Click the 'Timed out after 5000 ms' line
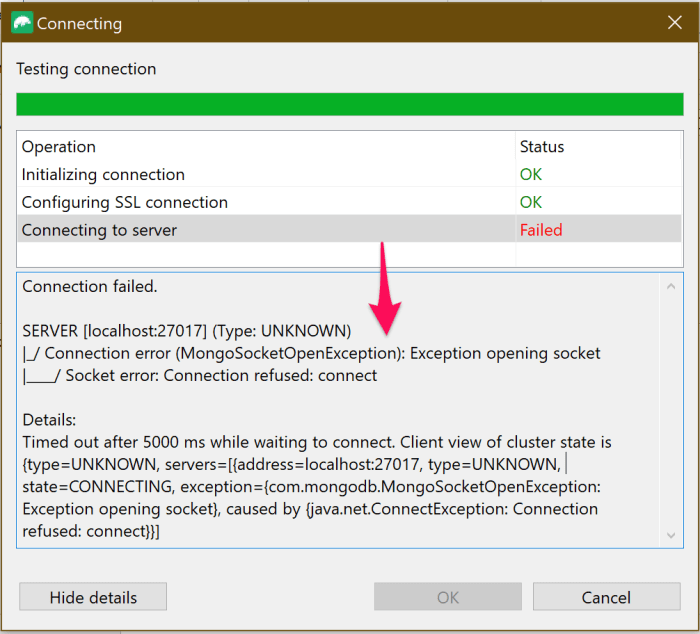The image size is (700, 634). [317, 442]
